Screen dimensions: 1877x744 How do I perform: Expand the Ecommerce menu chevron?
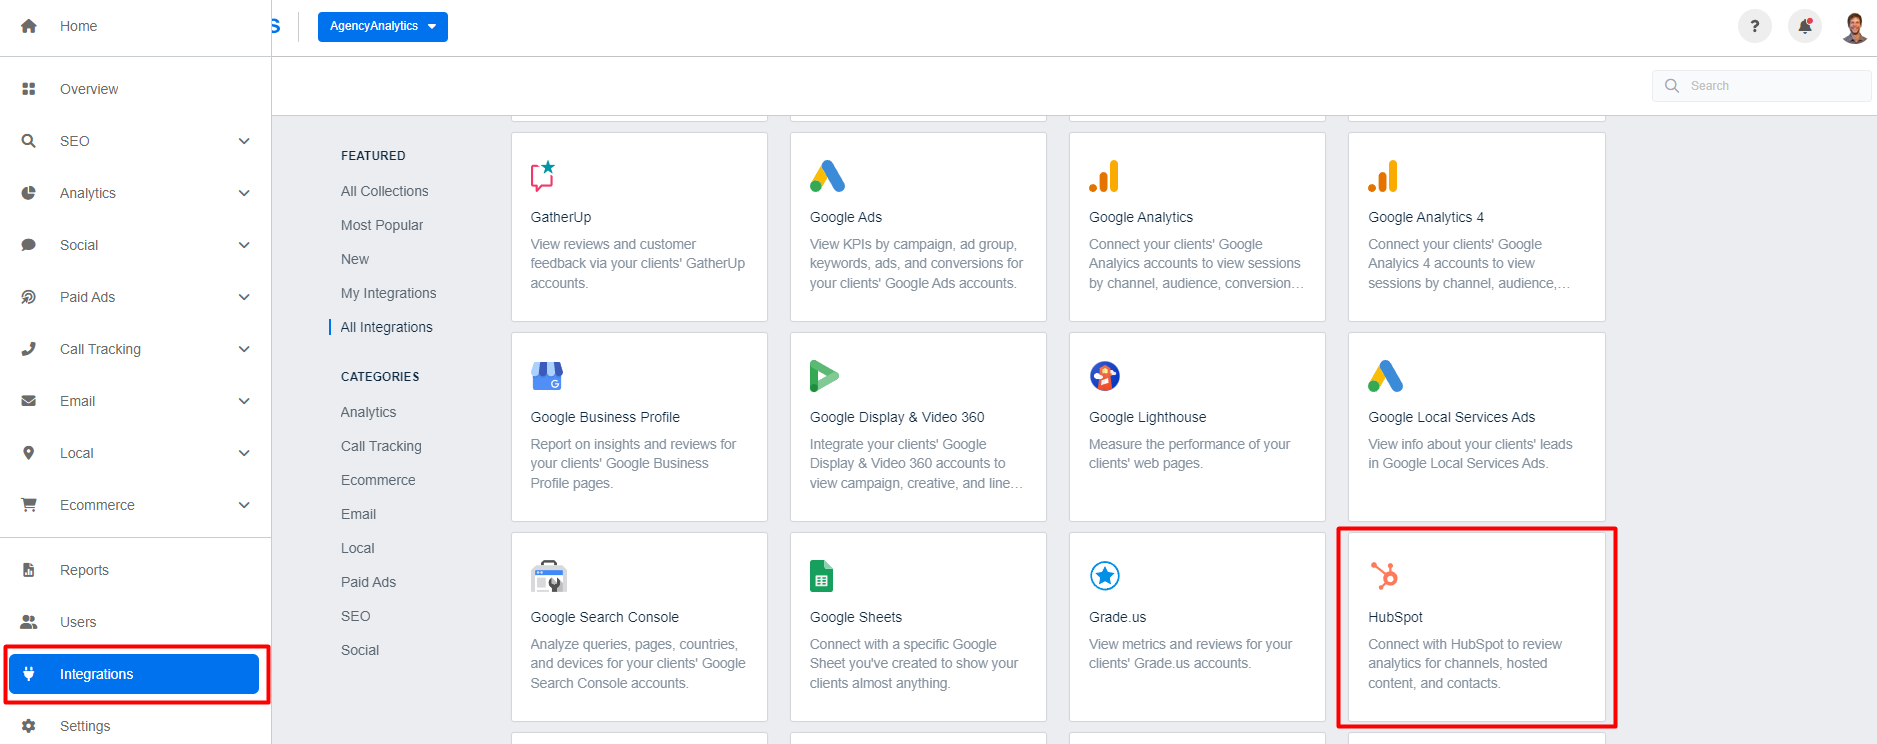[x=244, y=505]
